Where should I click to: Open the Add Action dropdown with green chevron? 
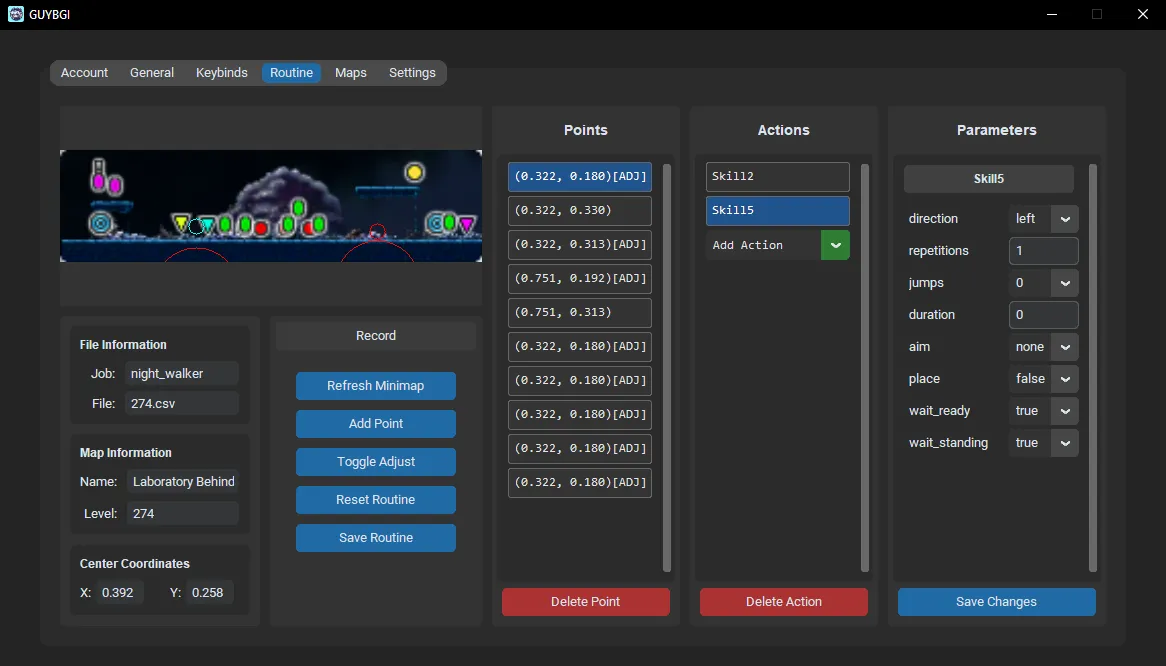[x=835, y=244]
